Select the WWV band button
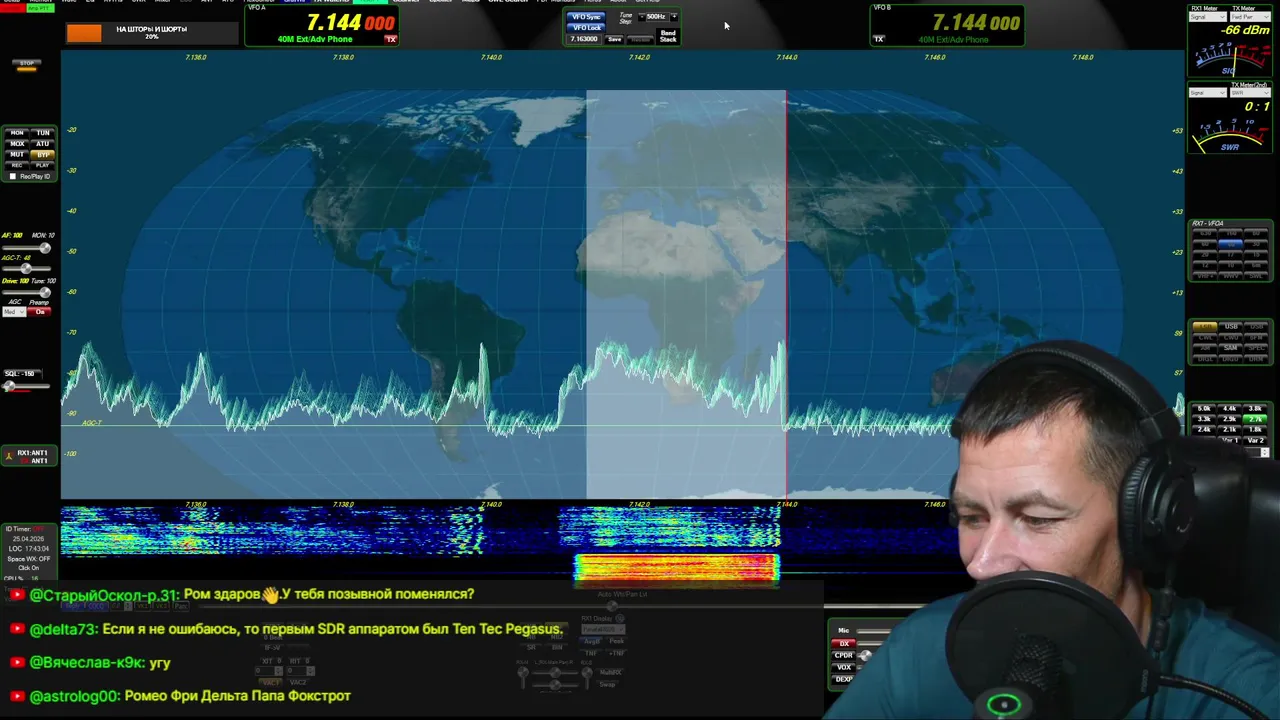The image size is (1280, 720). click(x=1230, y=276)
